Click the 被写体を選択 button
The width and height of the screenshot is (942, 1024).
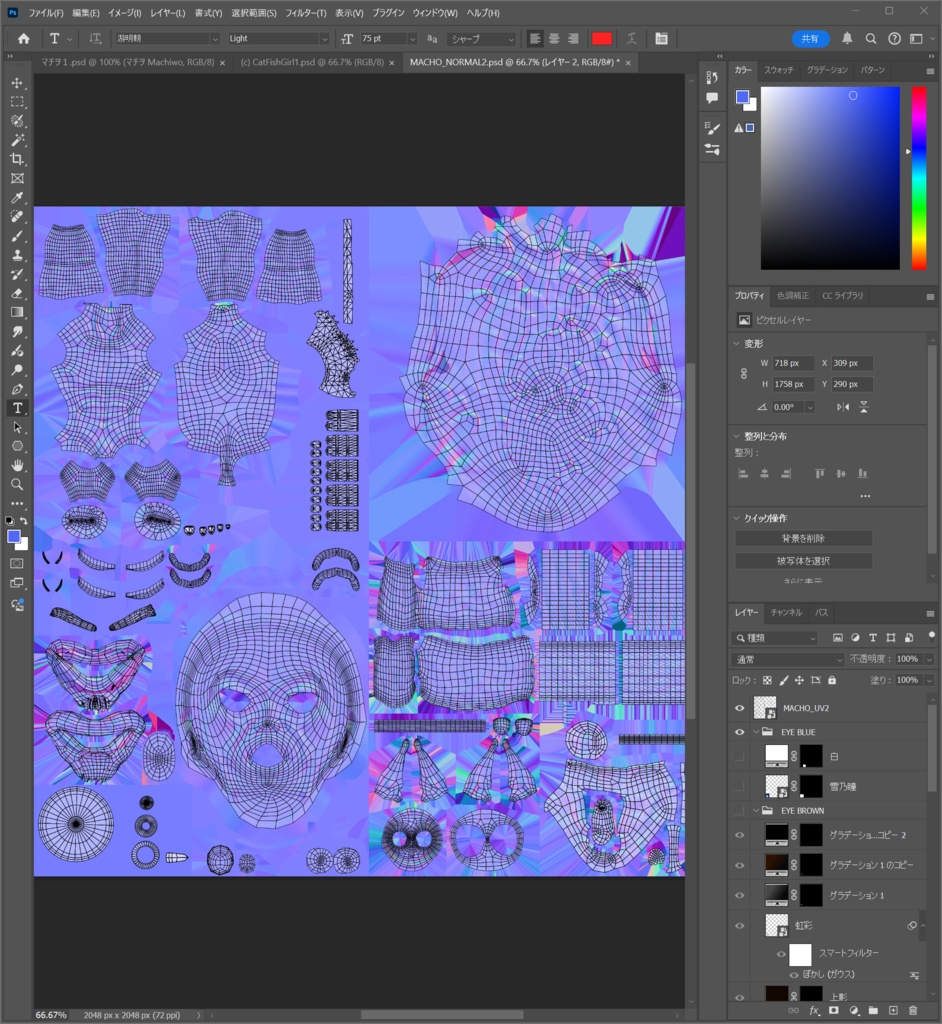pyautogui.click(x=803, y=560)
